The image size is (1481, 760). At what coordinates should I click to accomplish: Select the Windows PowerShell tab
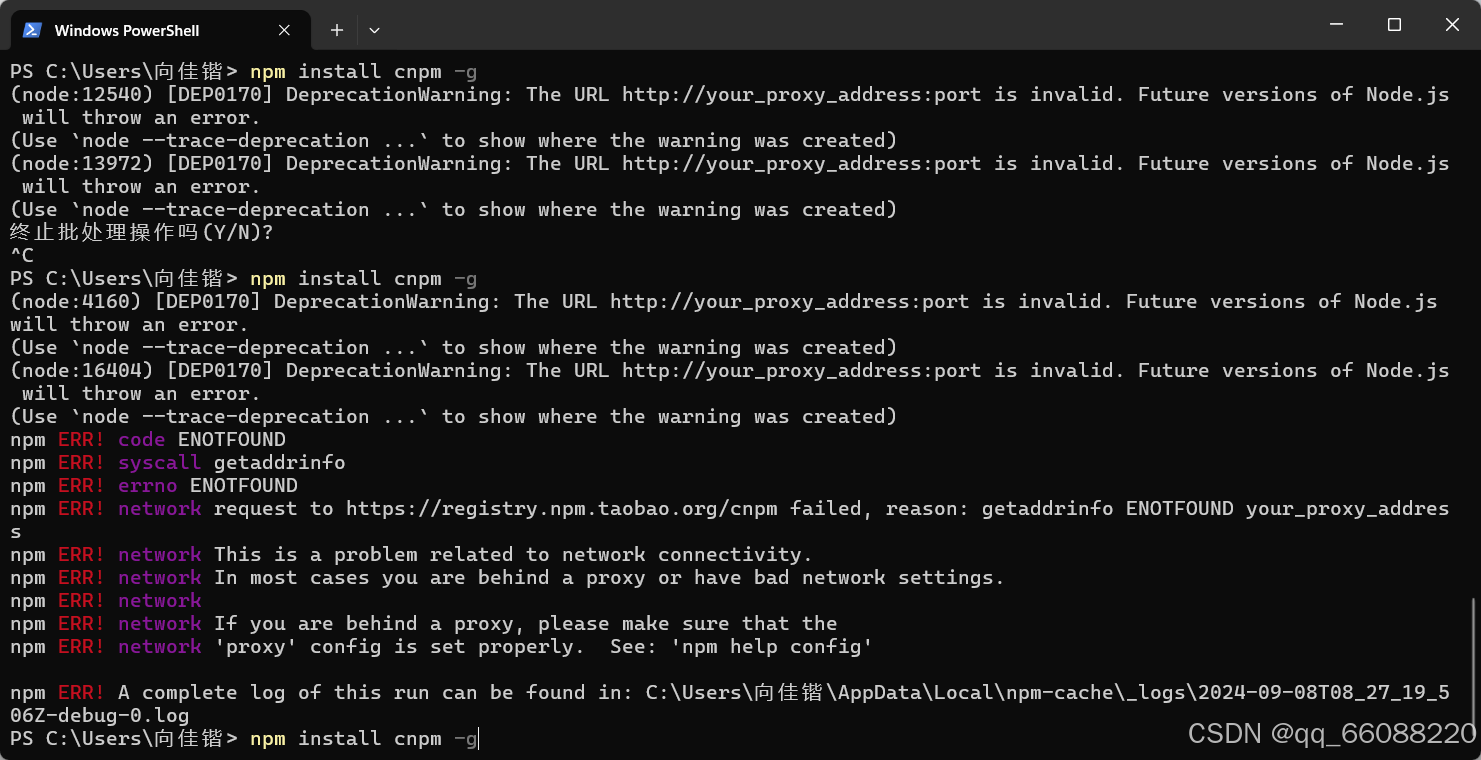coord(130,30)
